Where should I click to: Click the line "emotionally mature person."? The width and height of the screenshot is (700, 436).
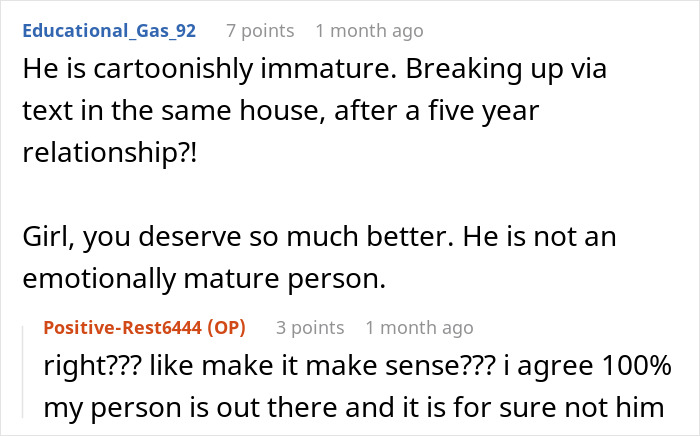click(x=204, y=279)
